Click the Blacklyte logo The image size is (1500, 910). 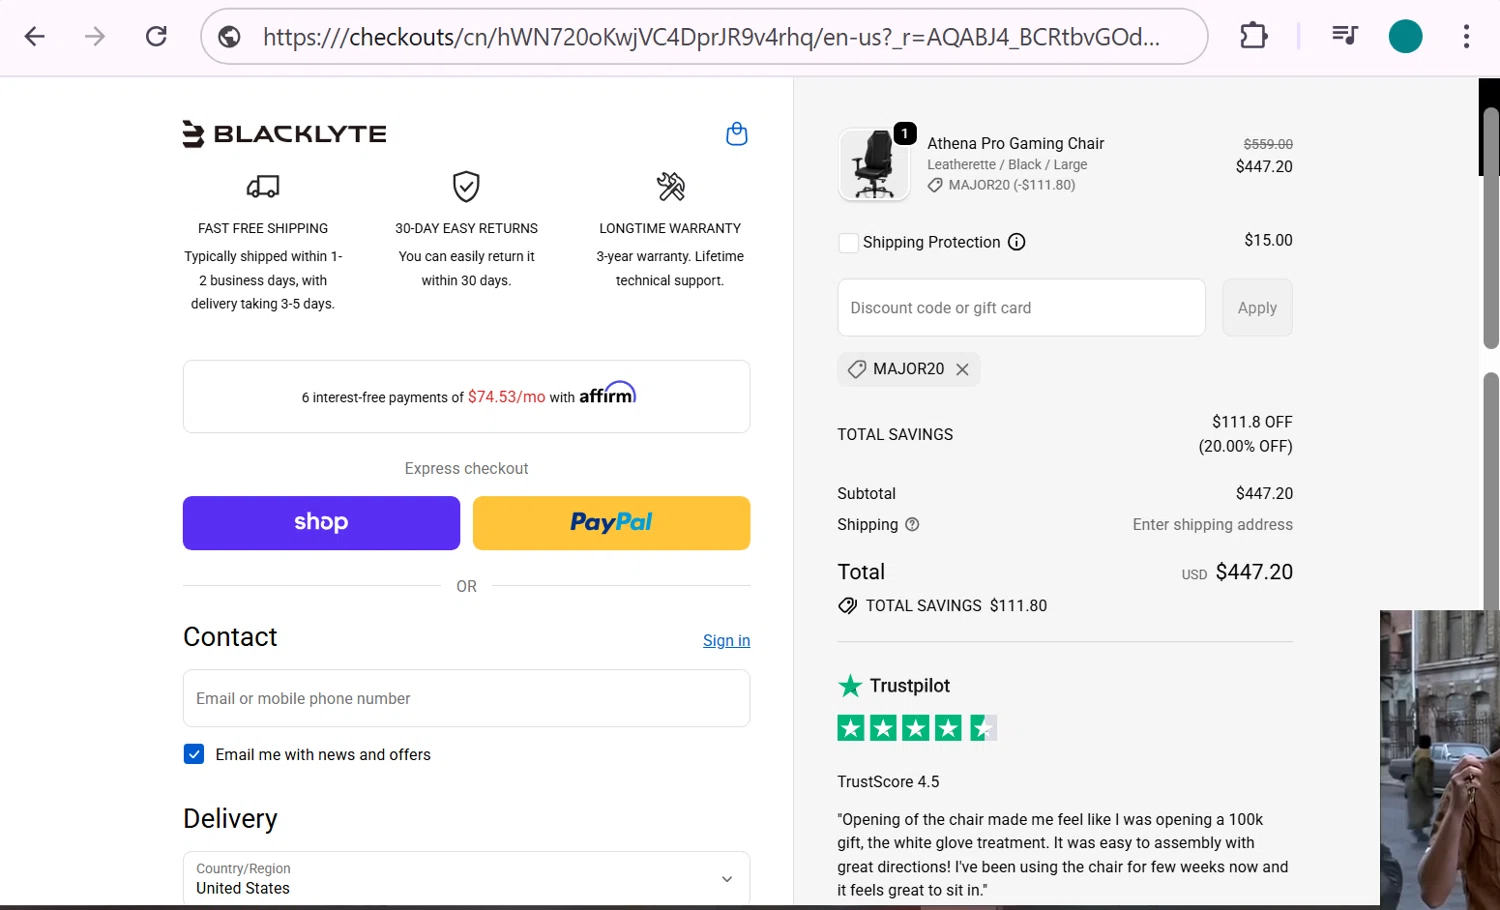(x=284, y=134)
